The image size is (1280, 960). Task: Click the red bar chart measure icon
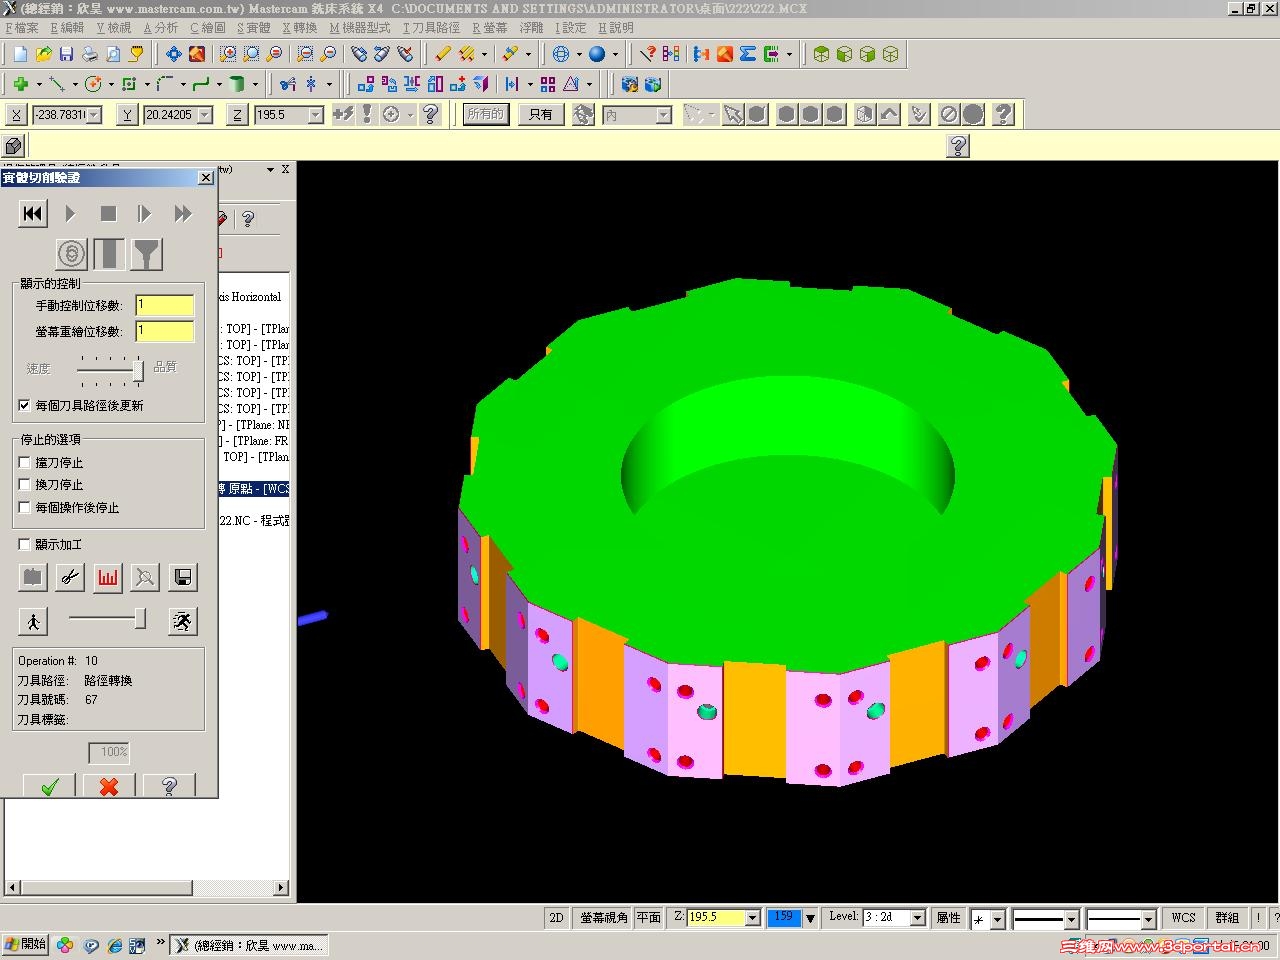108,577
